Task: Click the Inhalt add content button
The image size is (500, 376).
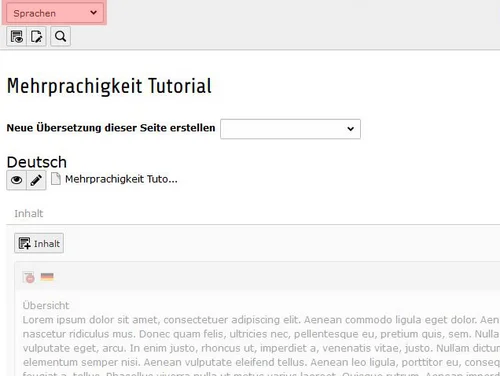Action: point(39,243)
